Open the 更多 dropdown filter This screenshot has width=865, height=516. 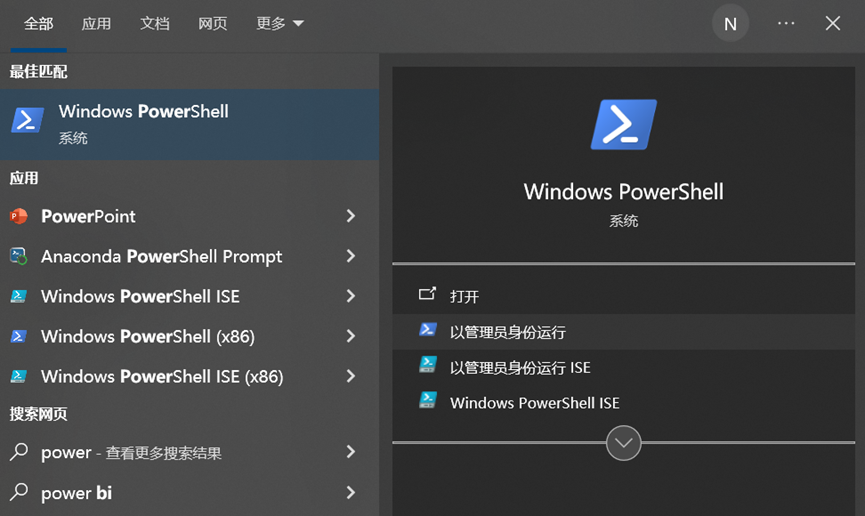click(280, 23)
